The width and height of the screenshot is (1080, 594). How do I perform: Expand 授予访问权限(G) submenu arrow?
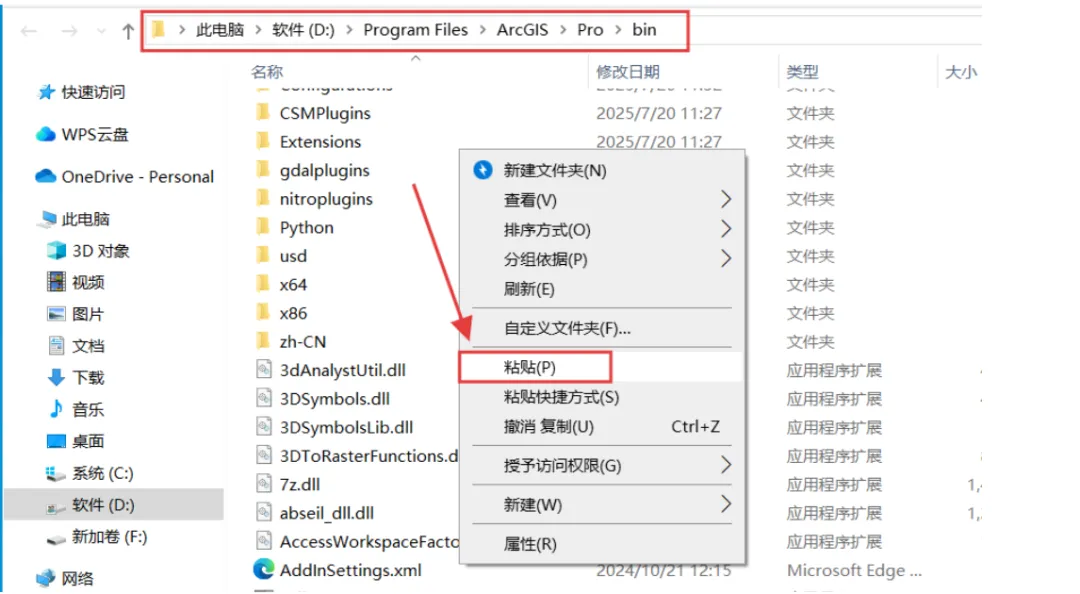point(725,465)
